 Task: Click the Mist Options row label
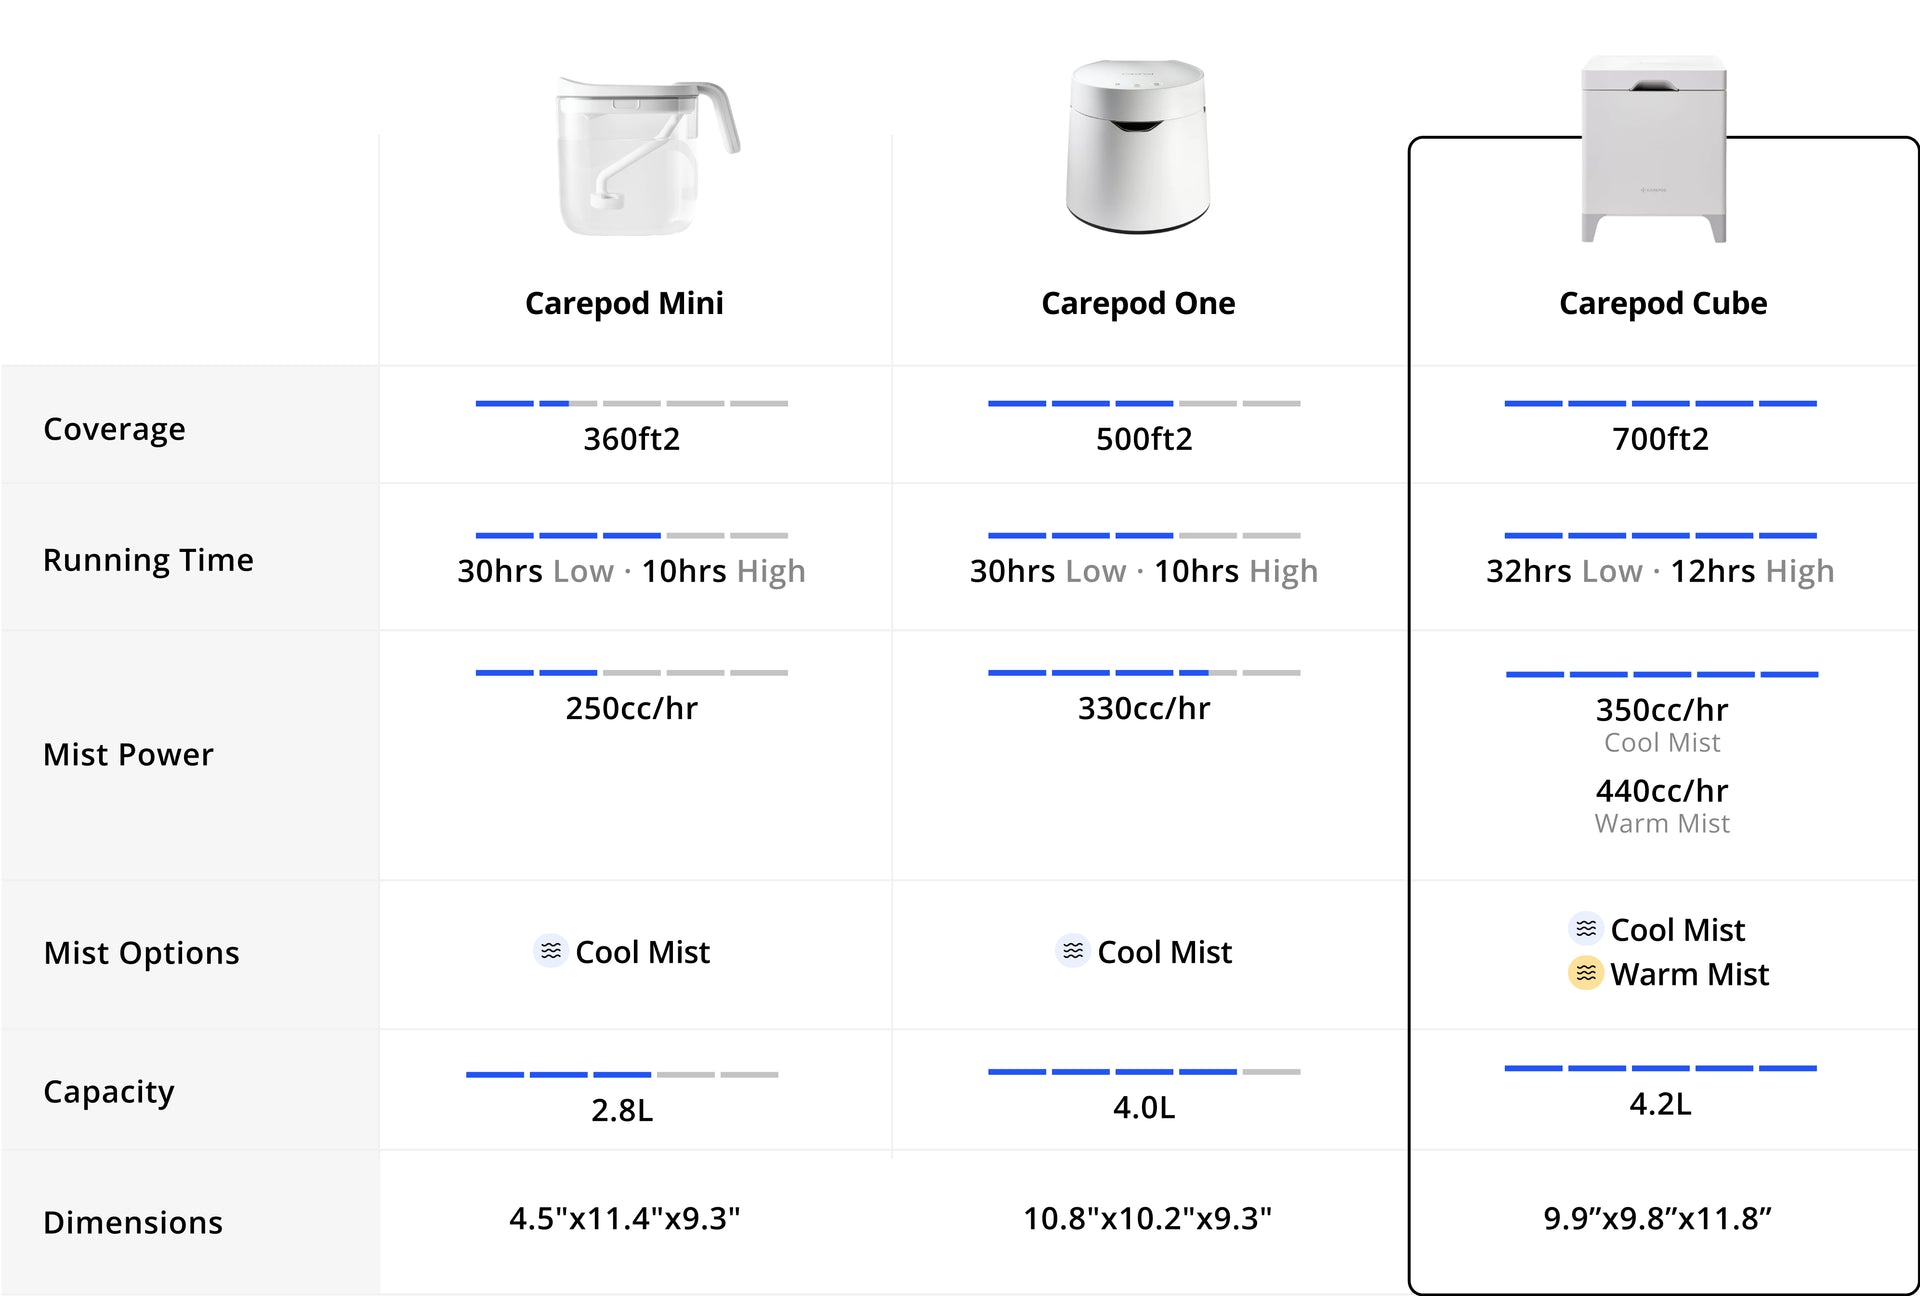click(x=141, y=953)
